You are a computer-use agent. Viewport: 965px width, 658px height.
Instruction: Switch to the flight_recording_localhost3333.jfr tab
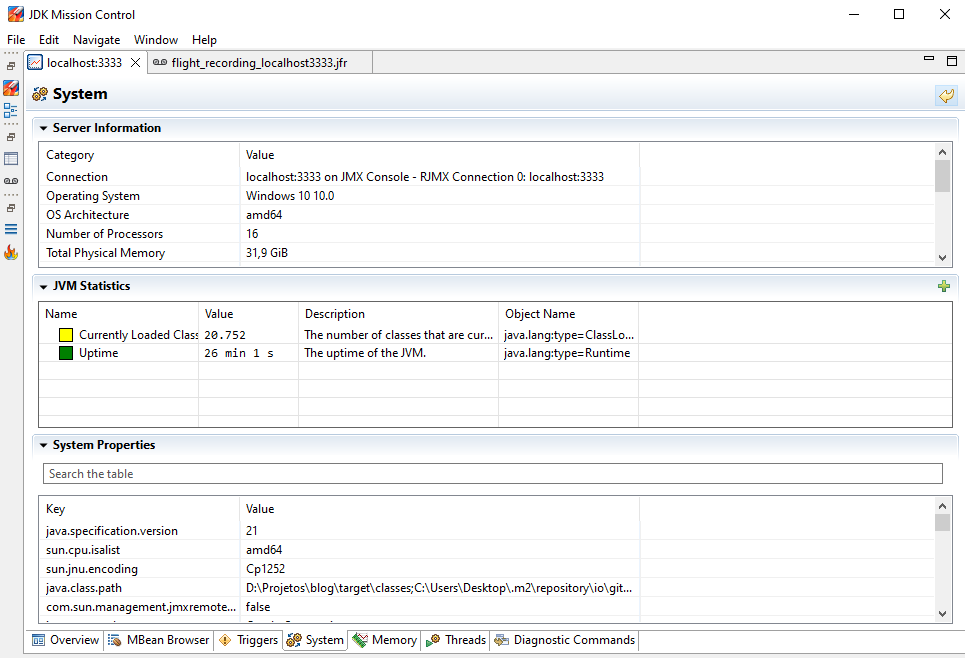coord(260,63)
